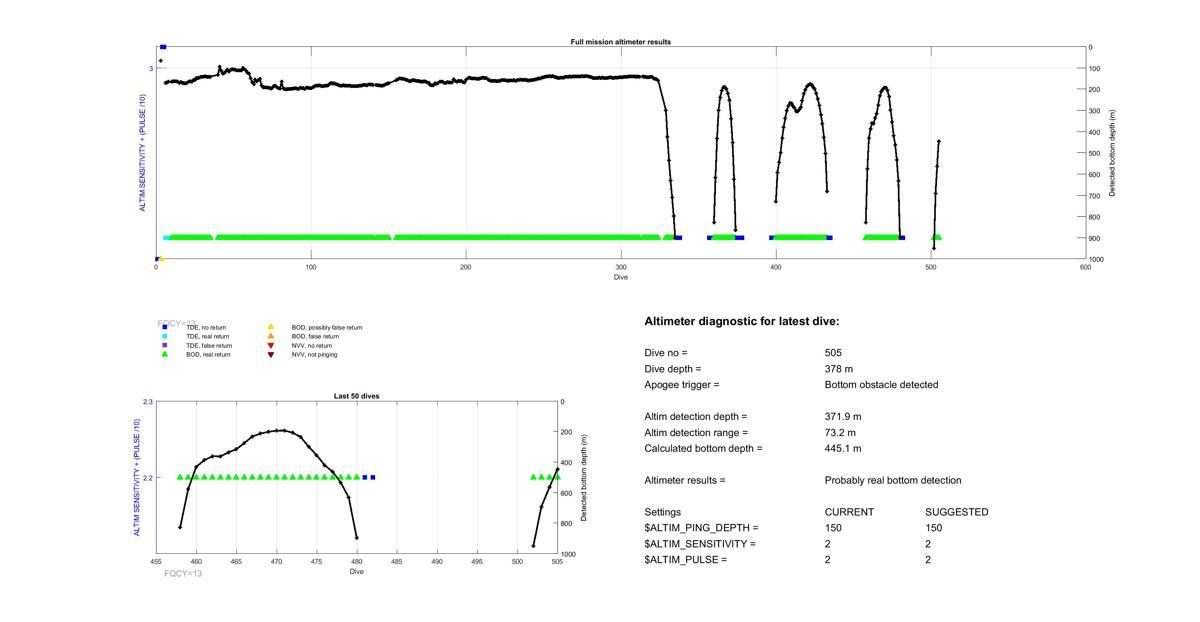Click the 'CURRENT' column header

tap(849, 512)
